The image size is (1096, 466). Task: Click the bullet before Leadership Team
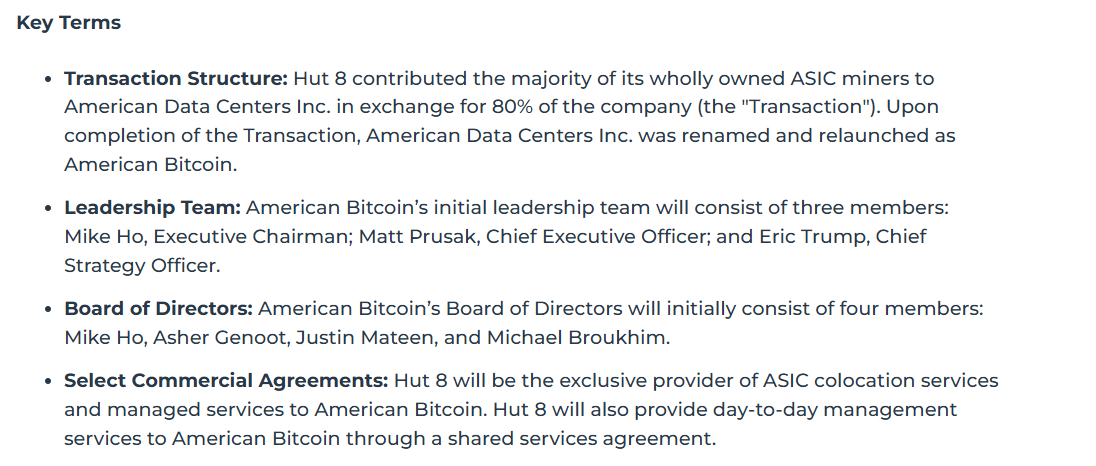[x=48, y=208]
